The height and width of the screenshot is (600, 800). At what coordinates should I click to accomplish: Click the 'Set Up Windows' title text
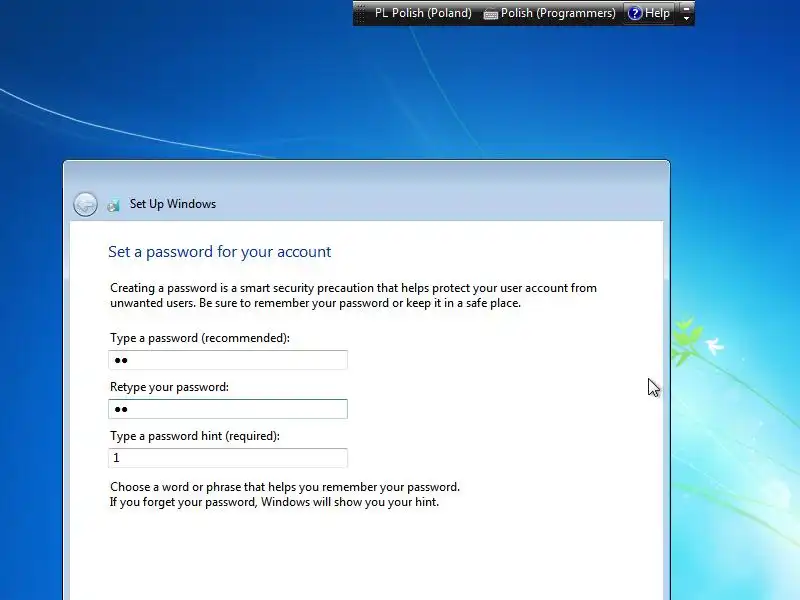(173, 204)
